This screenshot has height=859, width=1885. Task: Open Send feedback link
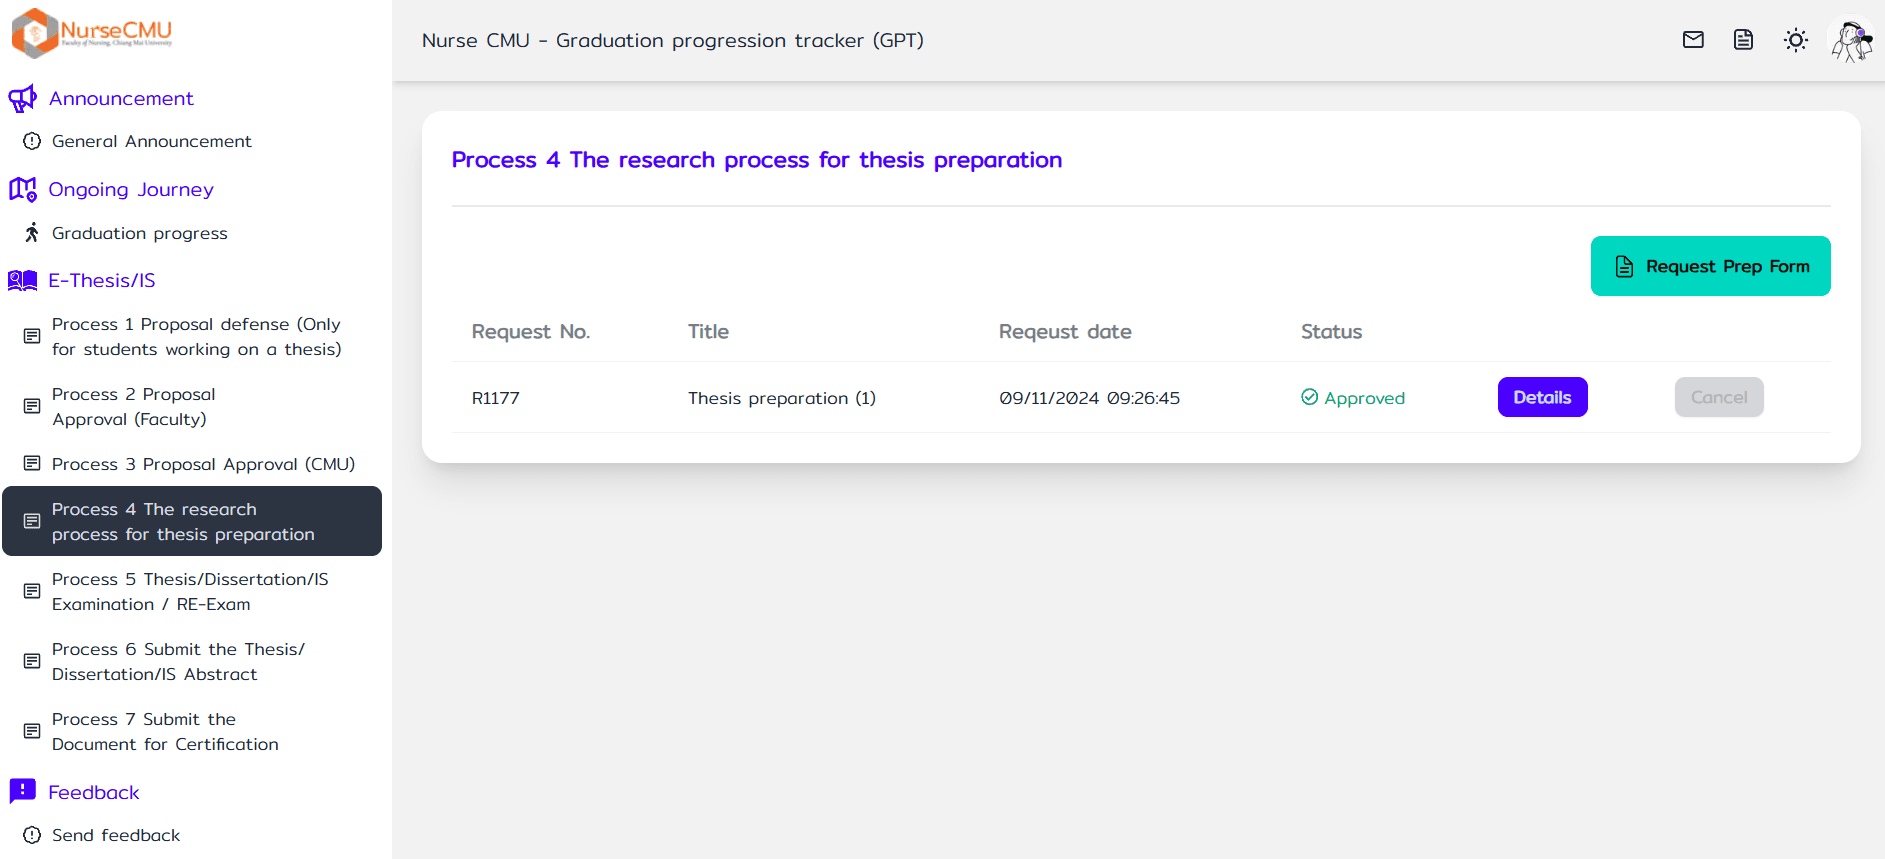(x=116, y=836)
